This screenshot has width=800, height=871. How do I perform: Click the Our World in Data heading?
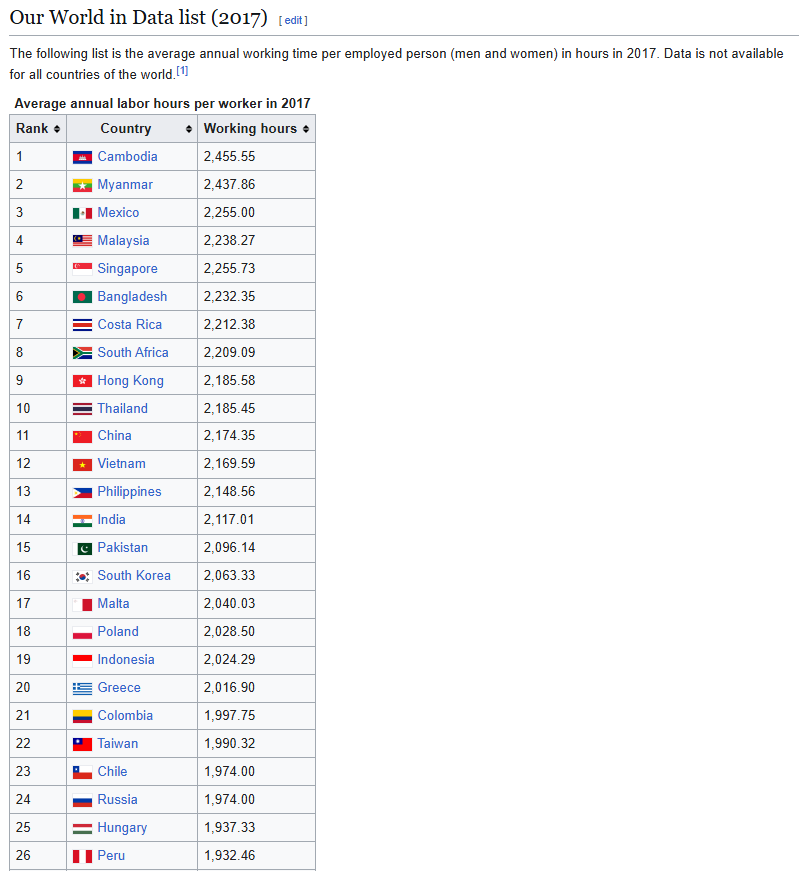pyautogui.click(x=138, y=18)
